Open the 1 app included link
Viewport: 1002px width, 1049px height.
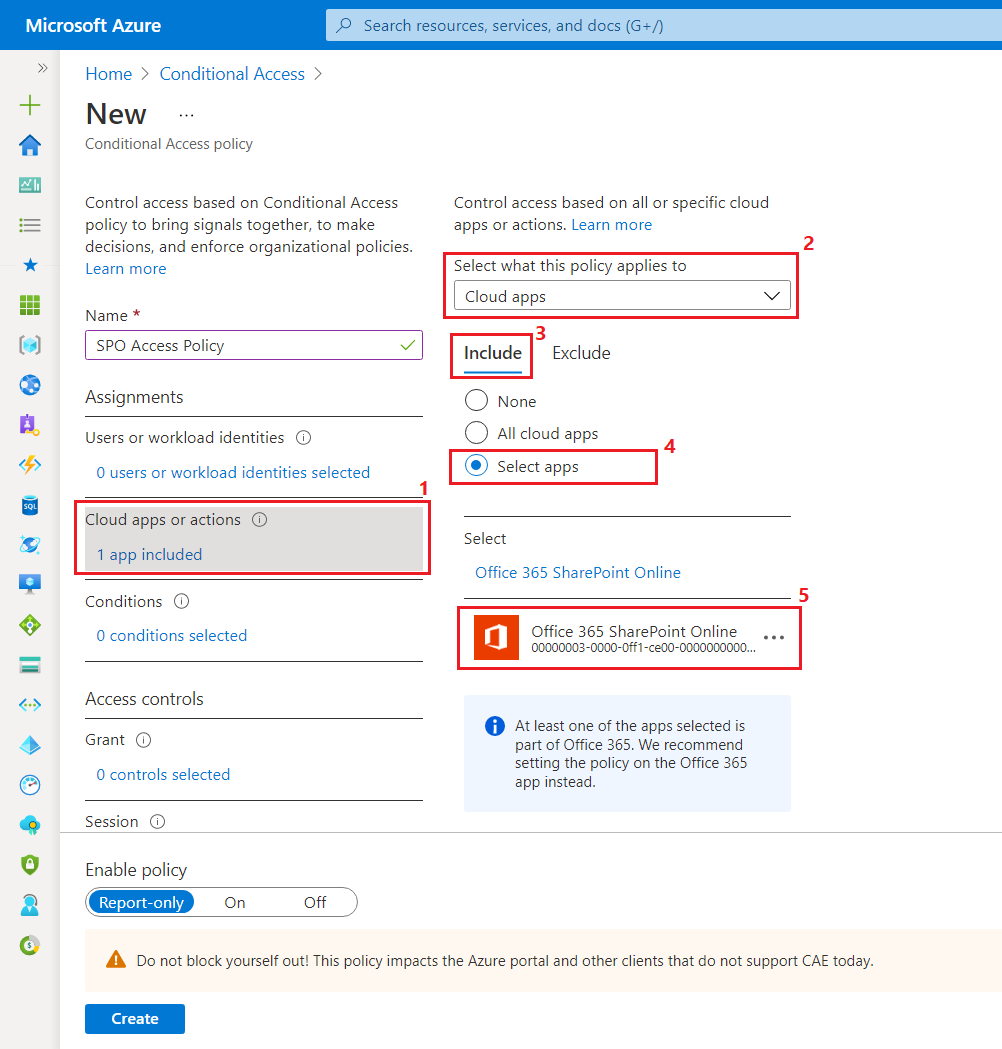[x=149, y=555]
